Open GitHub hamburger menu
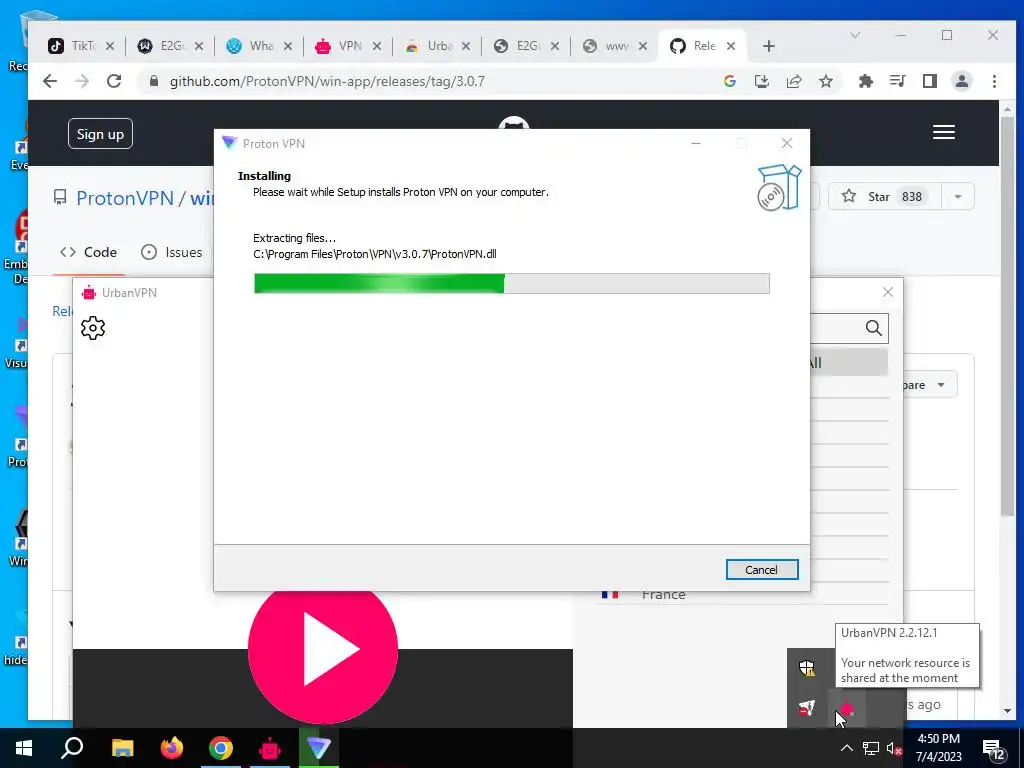This screenshot has width=1024, height=768. [944, 133]
